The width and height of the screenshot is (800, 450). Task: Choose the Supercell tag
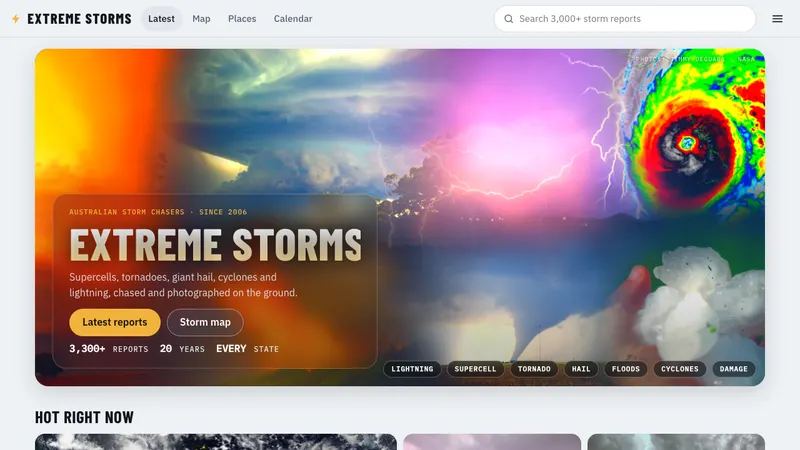pos(476,369)
